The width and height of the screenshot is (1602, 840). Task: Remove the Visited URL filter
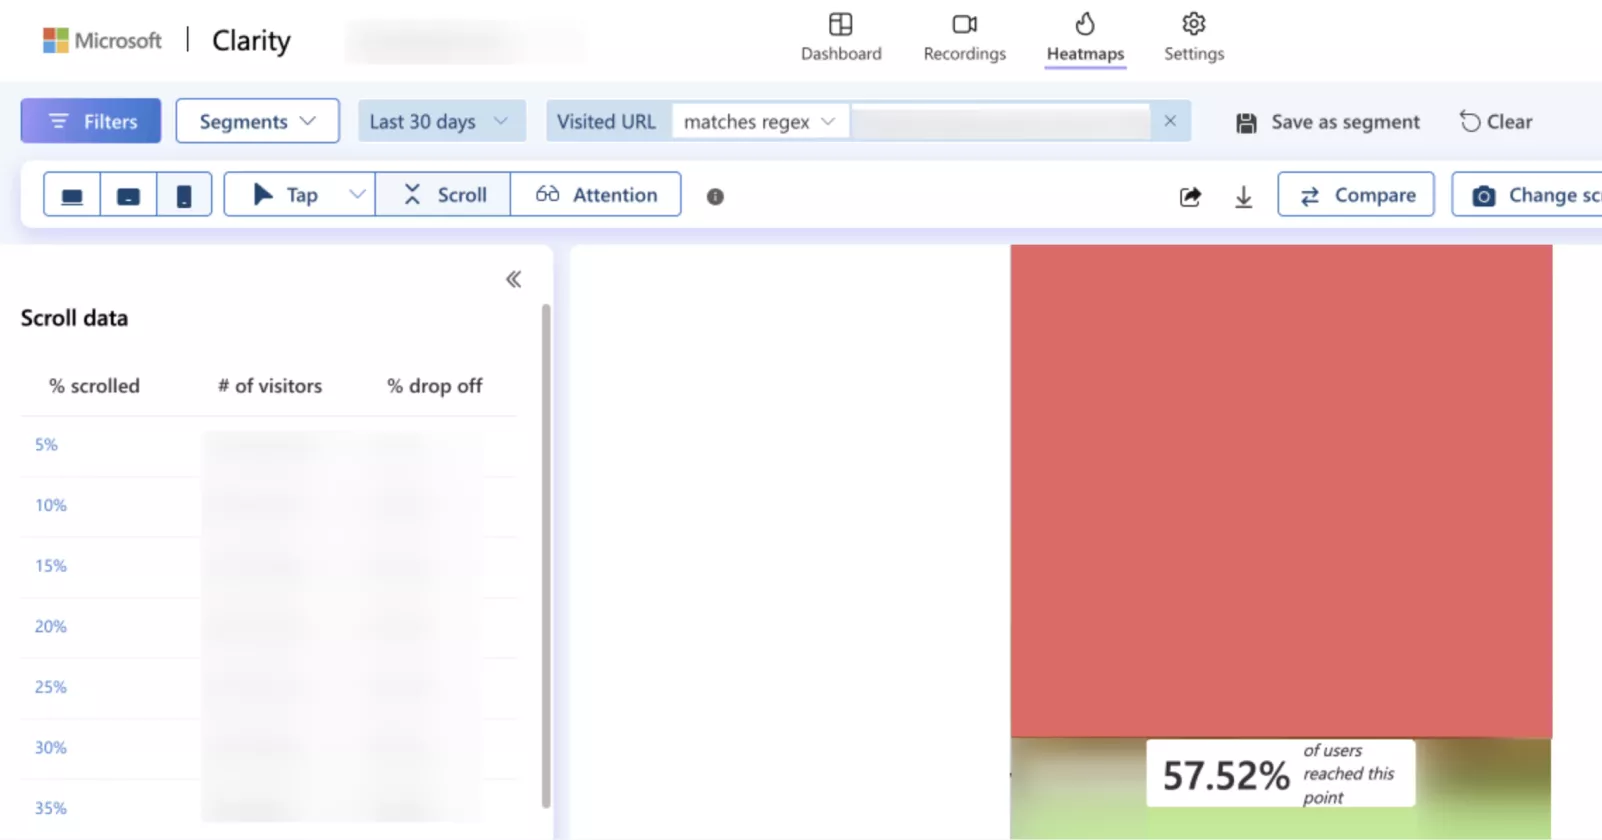(x=1170, y=121)
